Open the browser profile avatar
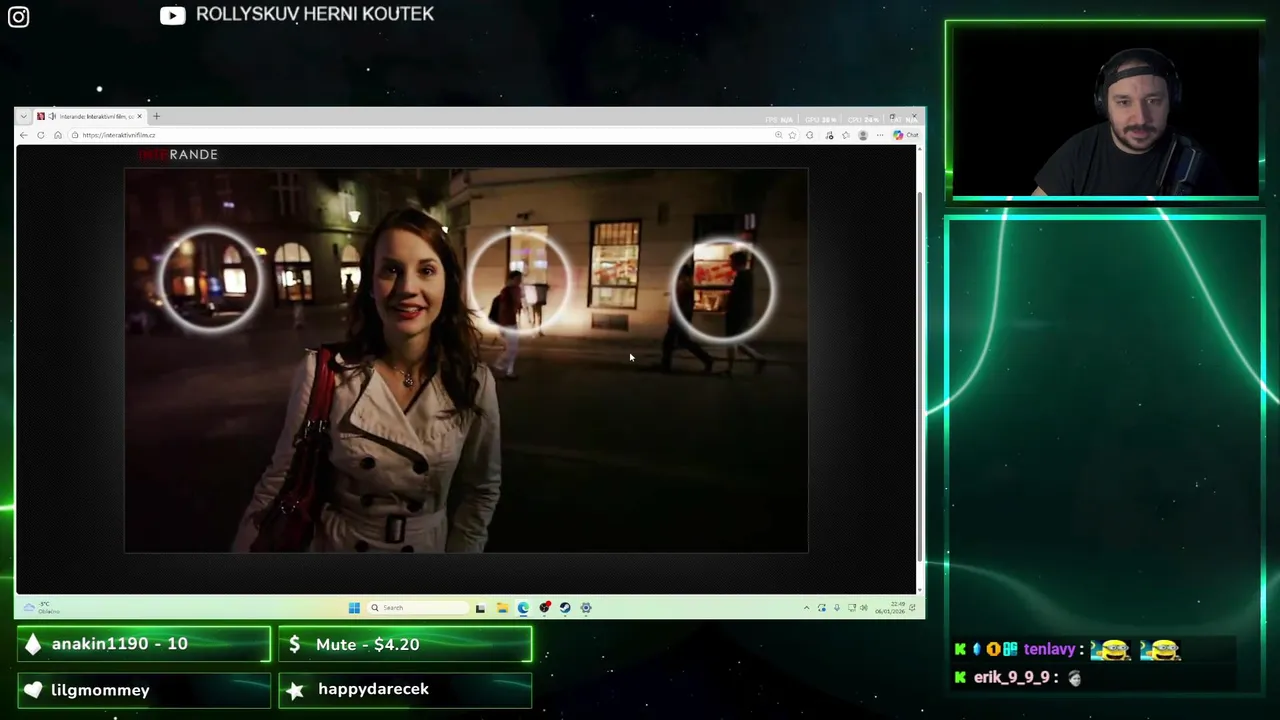 863,135
